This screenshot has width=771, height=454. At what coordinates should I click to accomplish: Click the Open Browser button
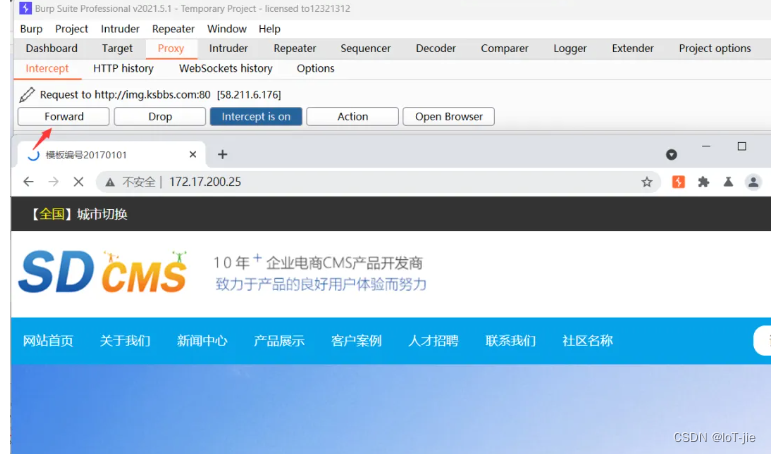click(x=448, y=117)
